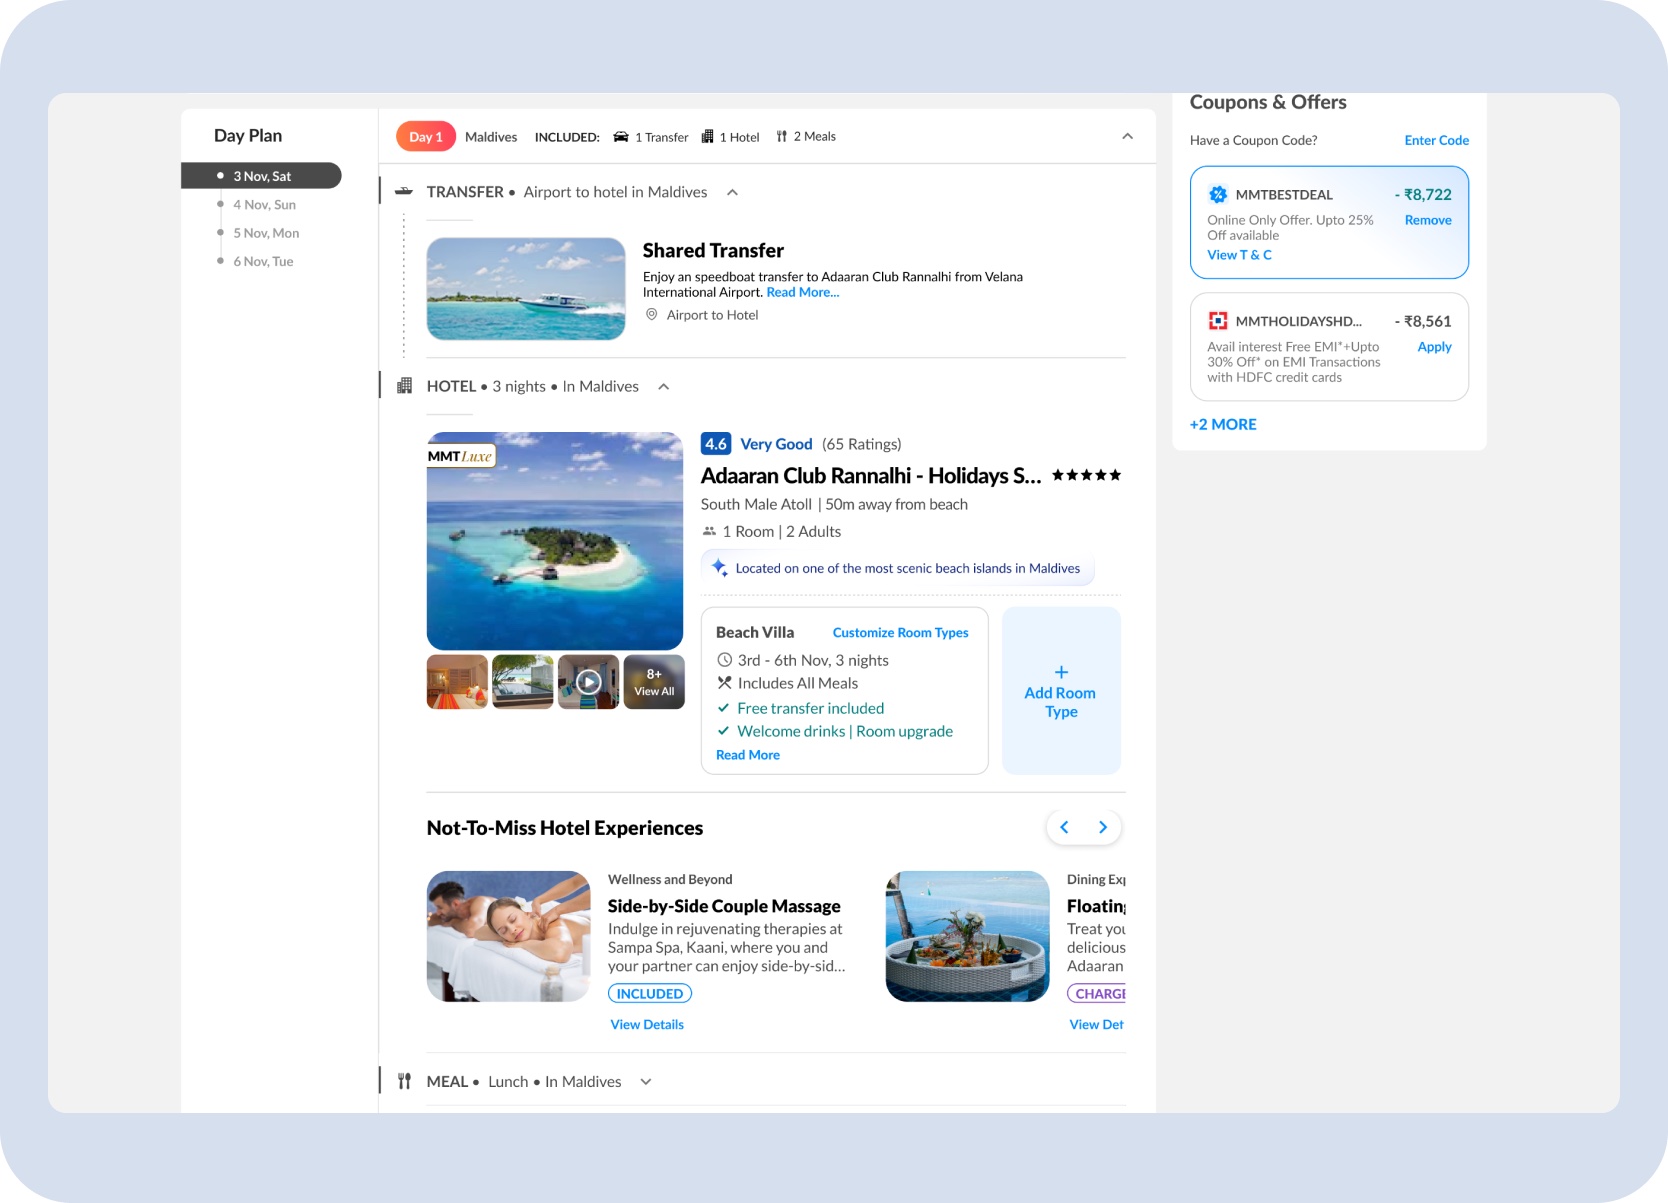Open the pool villa hotel thumbnail
The image size is (1668, 1203).
pyautogui.click(x=523, y=682)
